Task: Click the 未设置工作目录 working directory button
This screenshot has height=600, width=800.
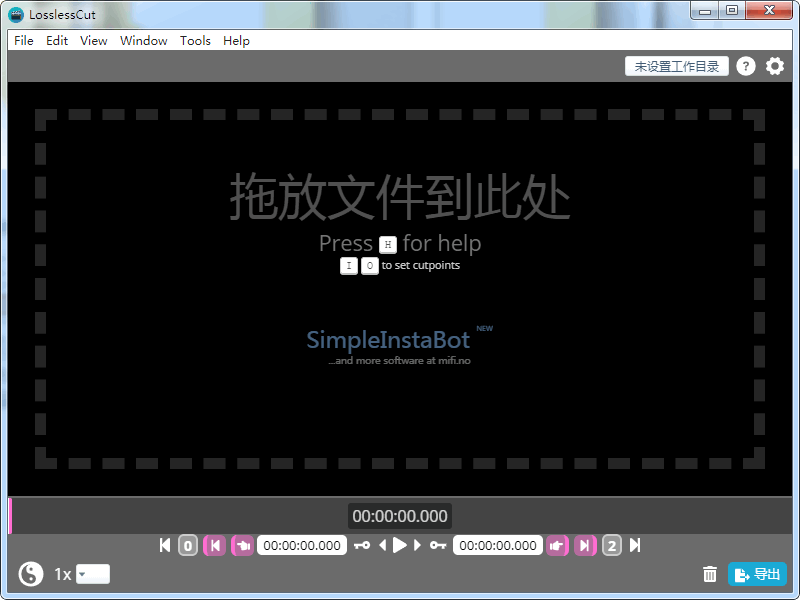Action: (677, 66)
